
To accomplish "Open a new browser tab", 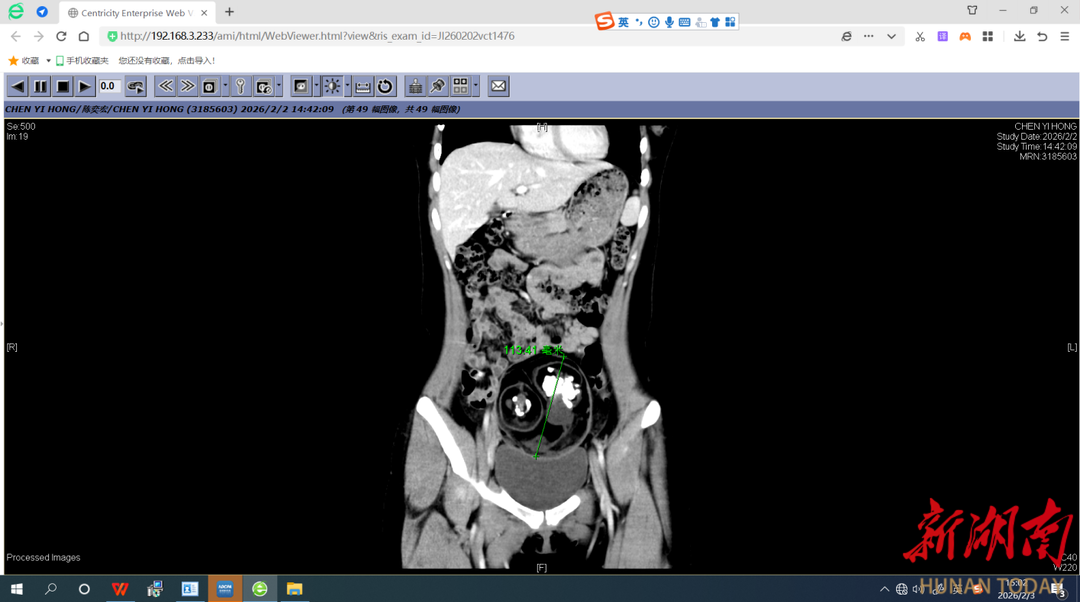I will point(229,12).
